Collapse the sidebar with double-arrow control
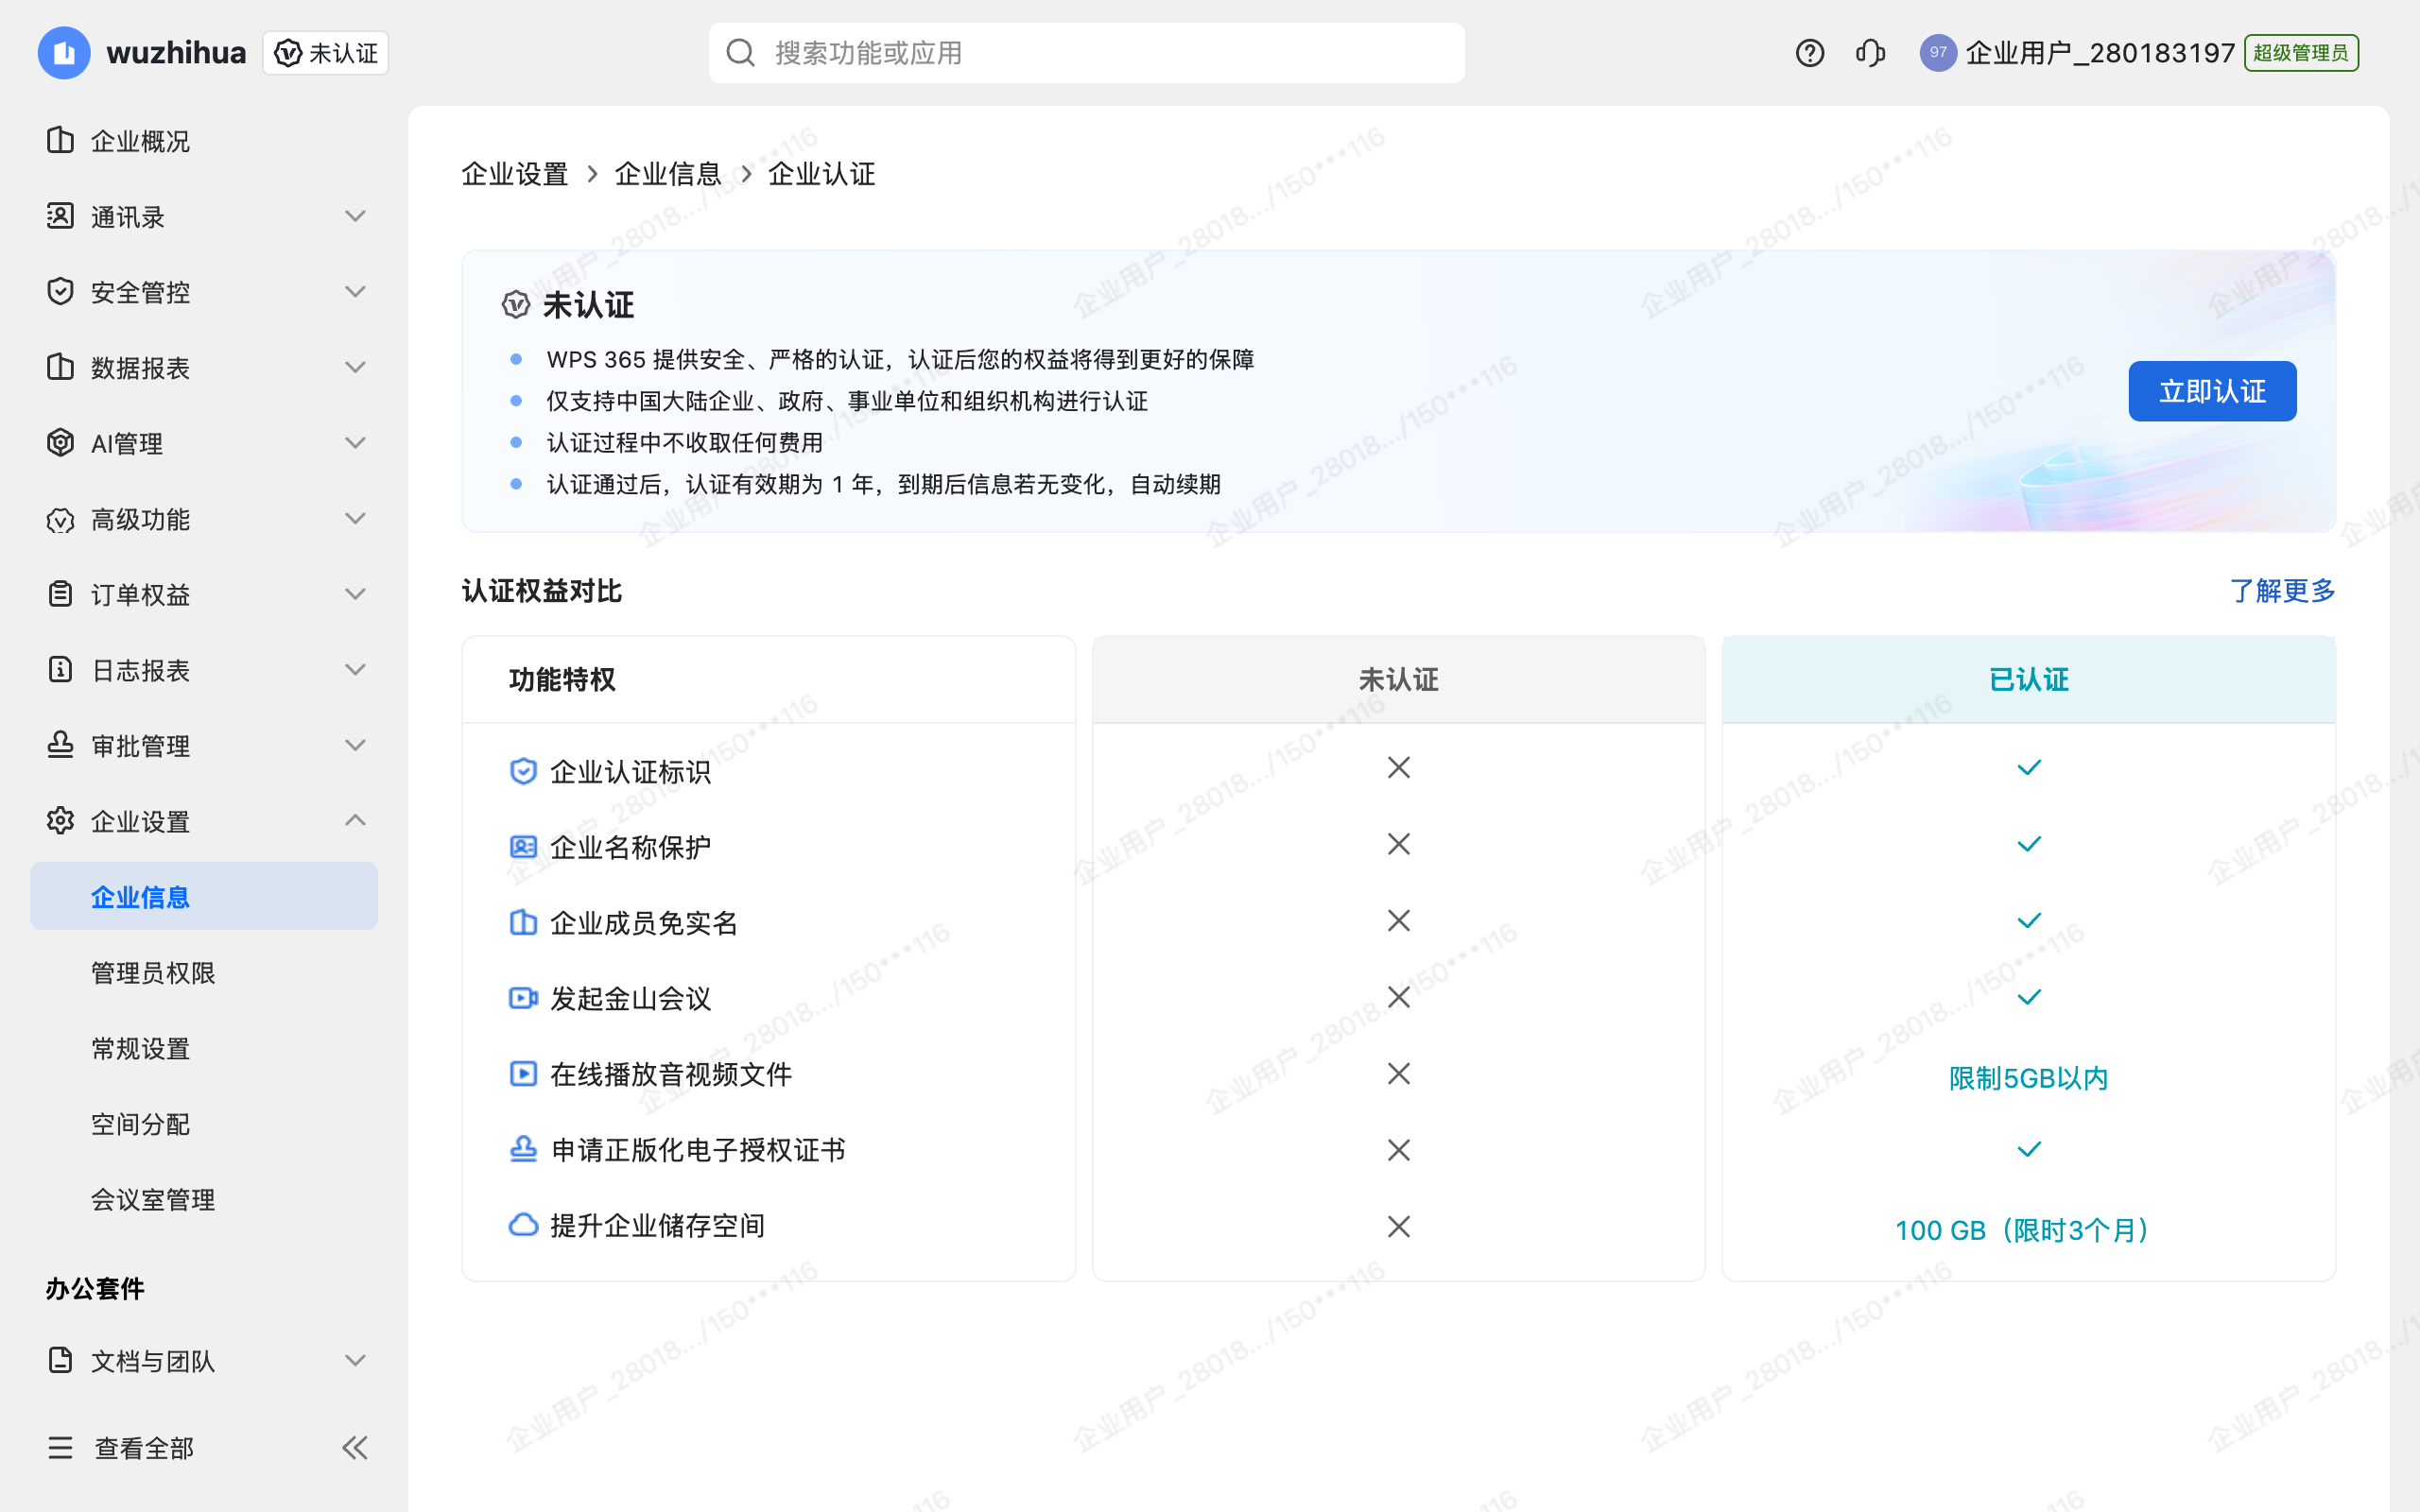 click(x=354, y=1447)
